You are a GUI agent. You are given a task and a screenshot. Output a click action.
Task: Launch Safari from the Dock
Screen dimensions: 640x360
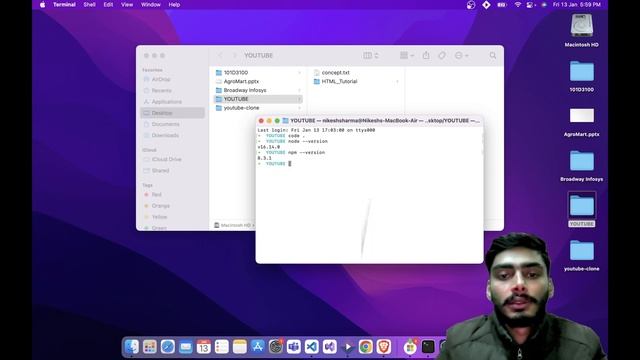point(167,347)
